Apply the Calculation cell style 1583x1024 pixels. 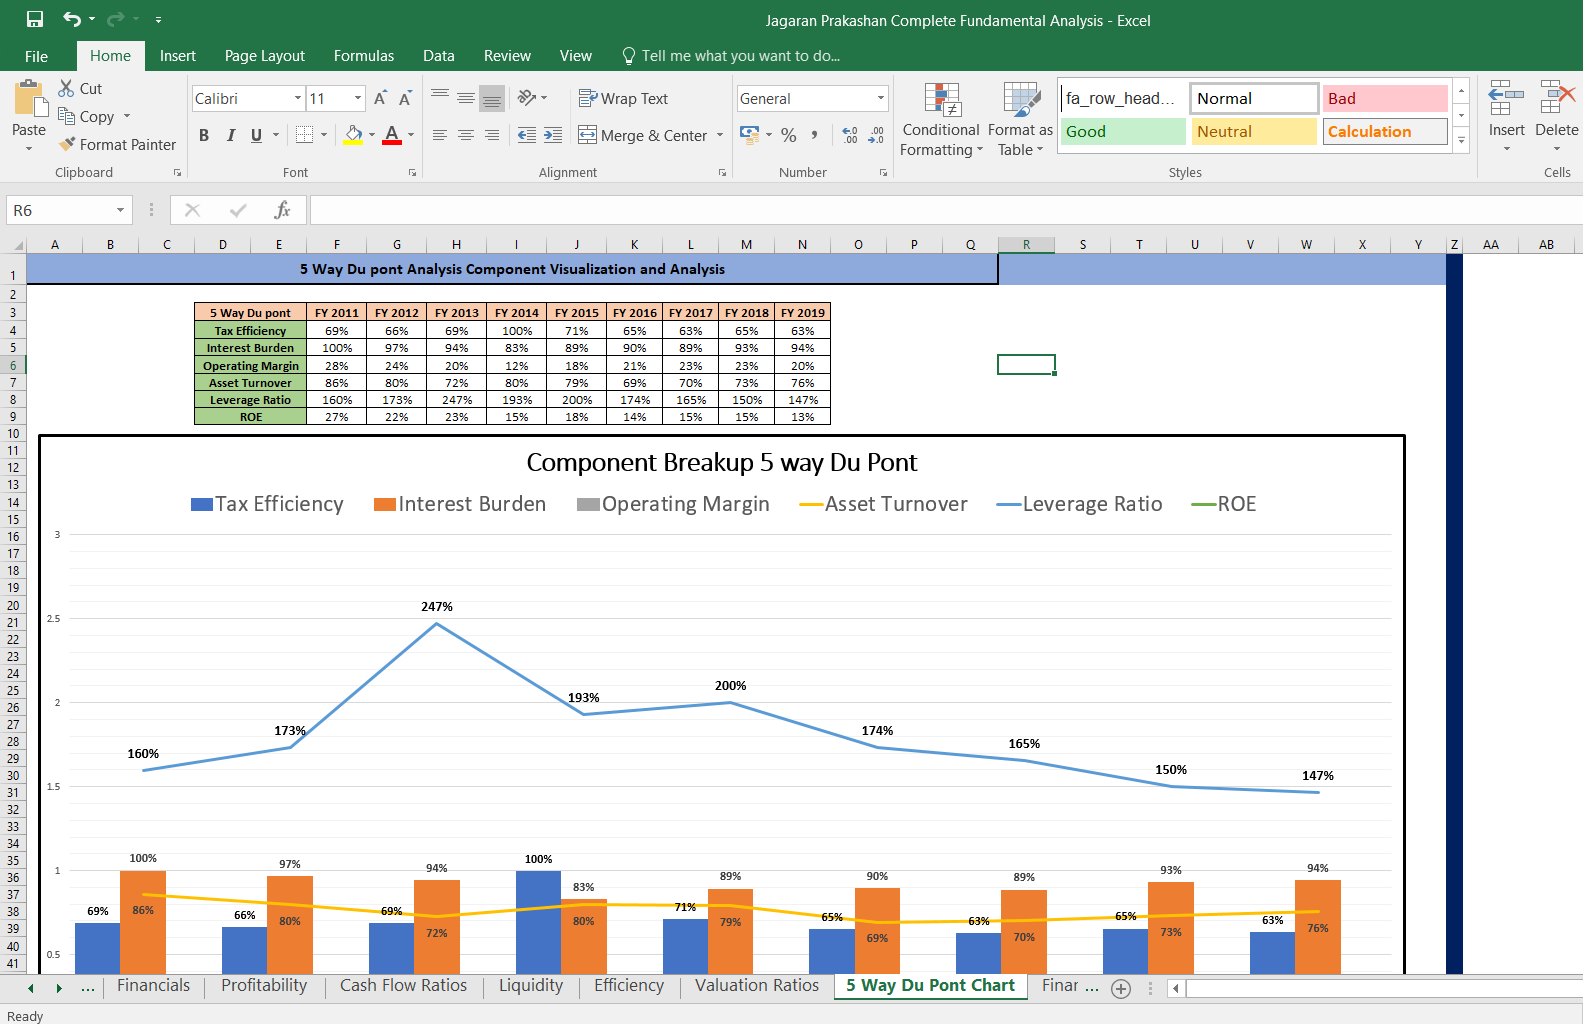point(1385,131)
